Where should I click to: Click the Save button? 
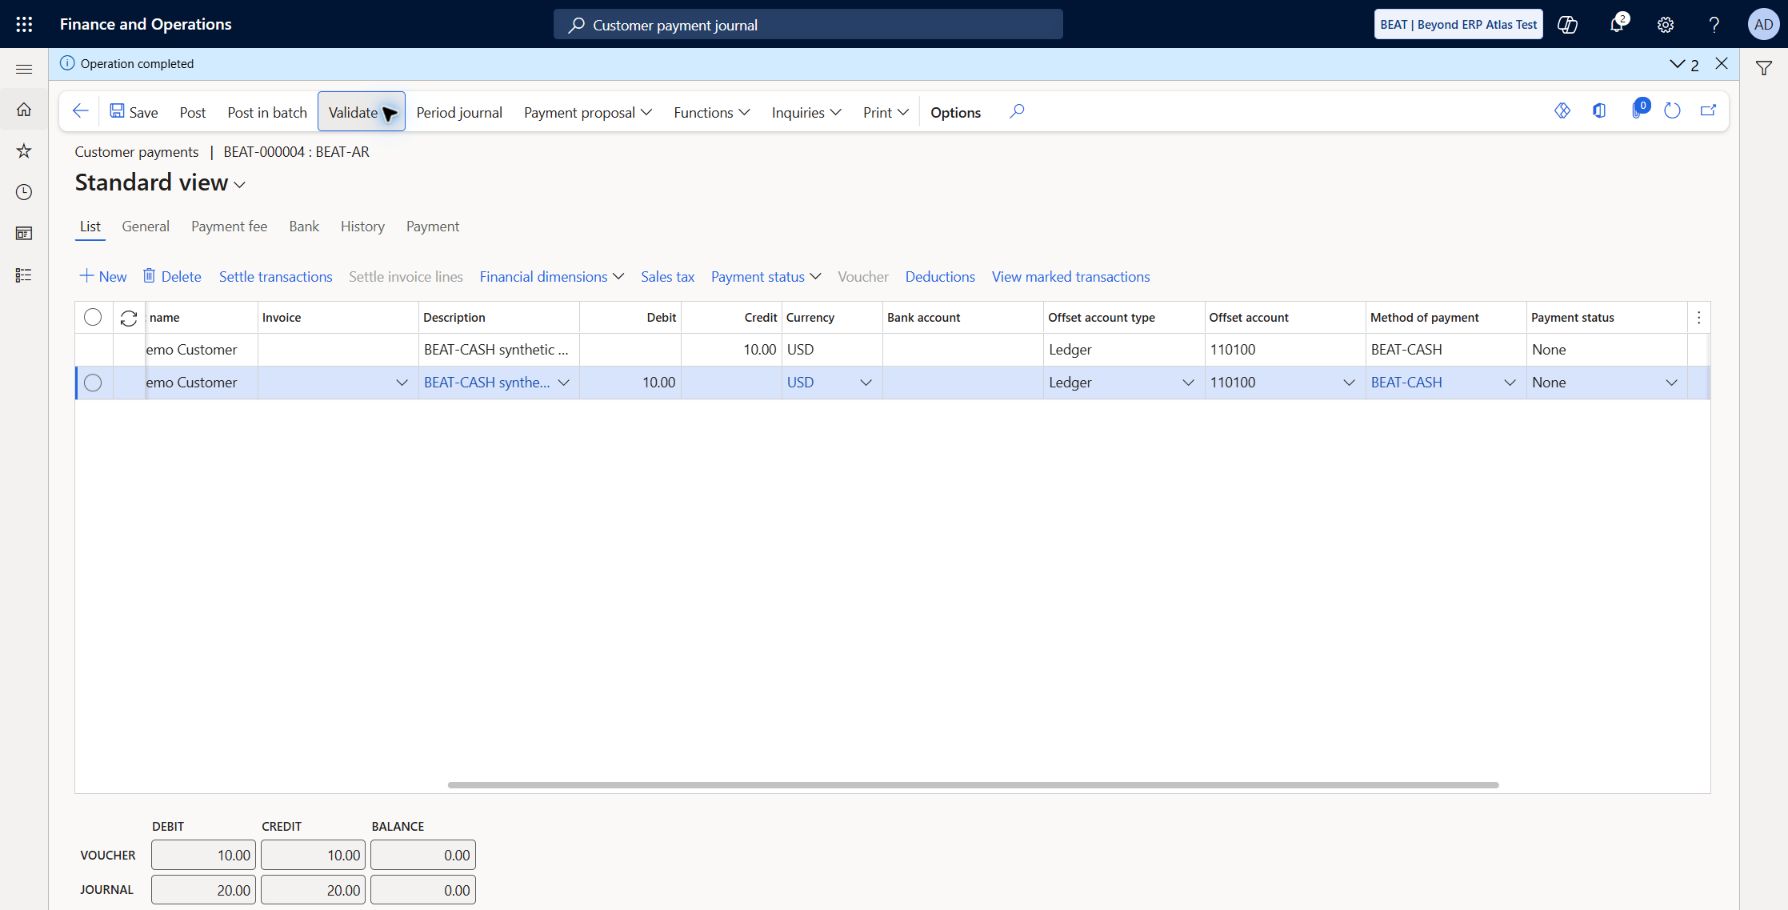(x=134, y=112)
